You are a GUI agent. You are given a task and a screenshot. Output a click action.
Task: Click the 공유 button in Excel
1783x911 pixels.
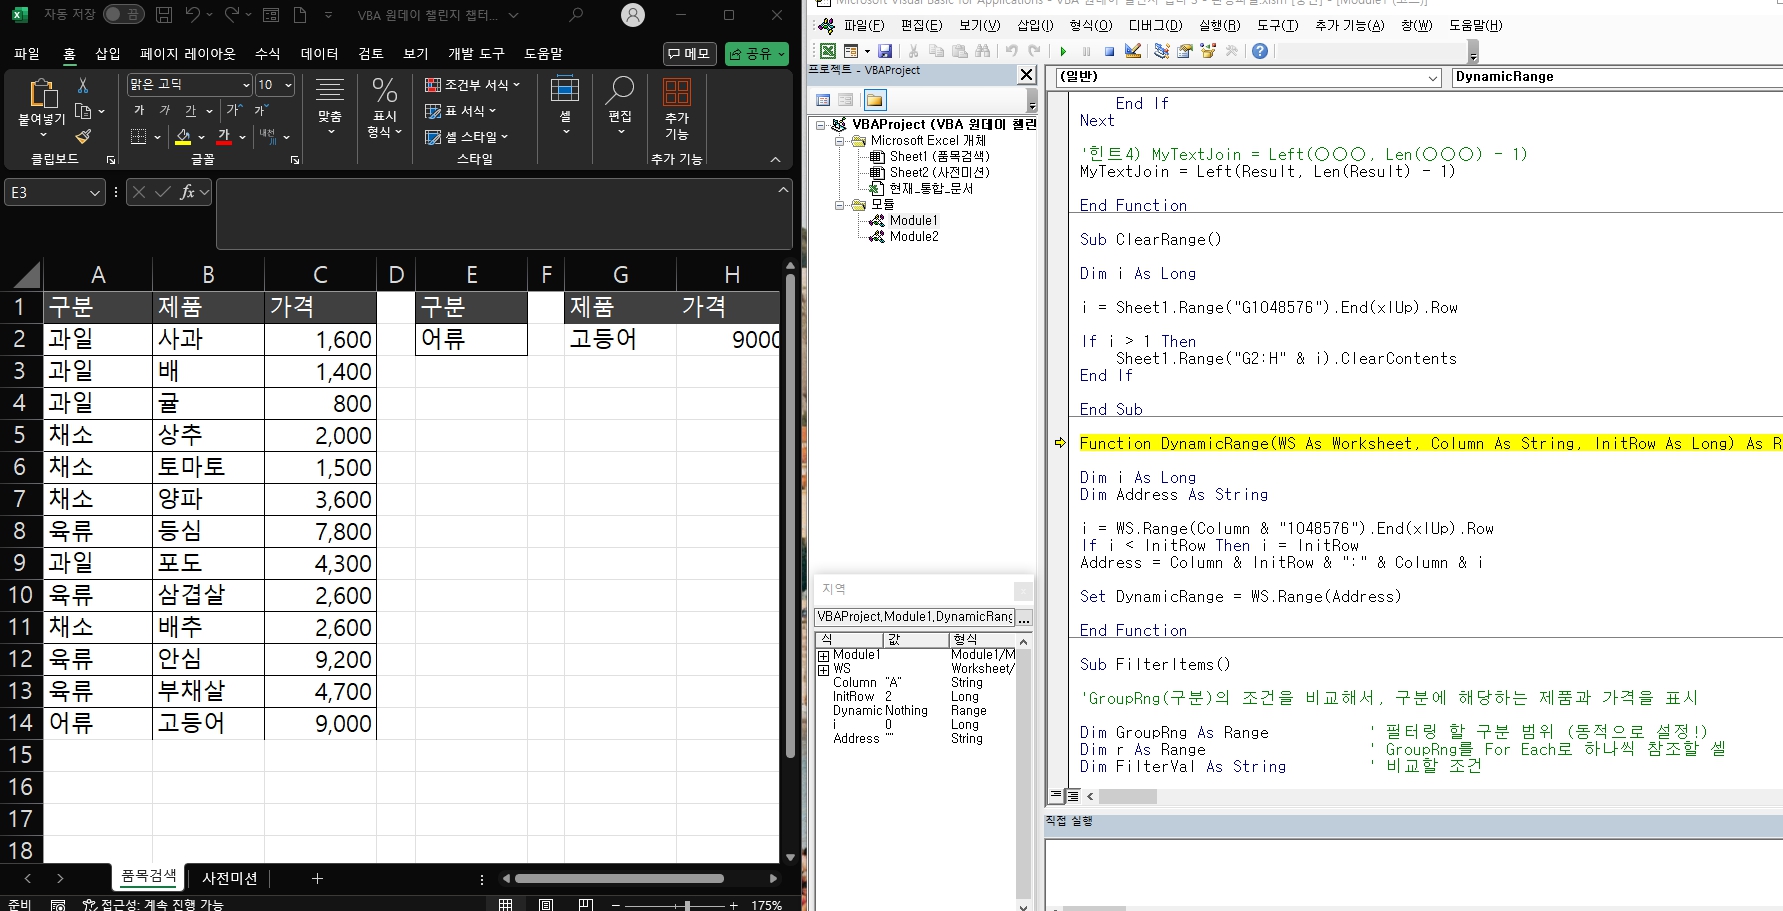pos(756,54)
